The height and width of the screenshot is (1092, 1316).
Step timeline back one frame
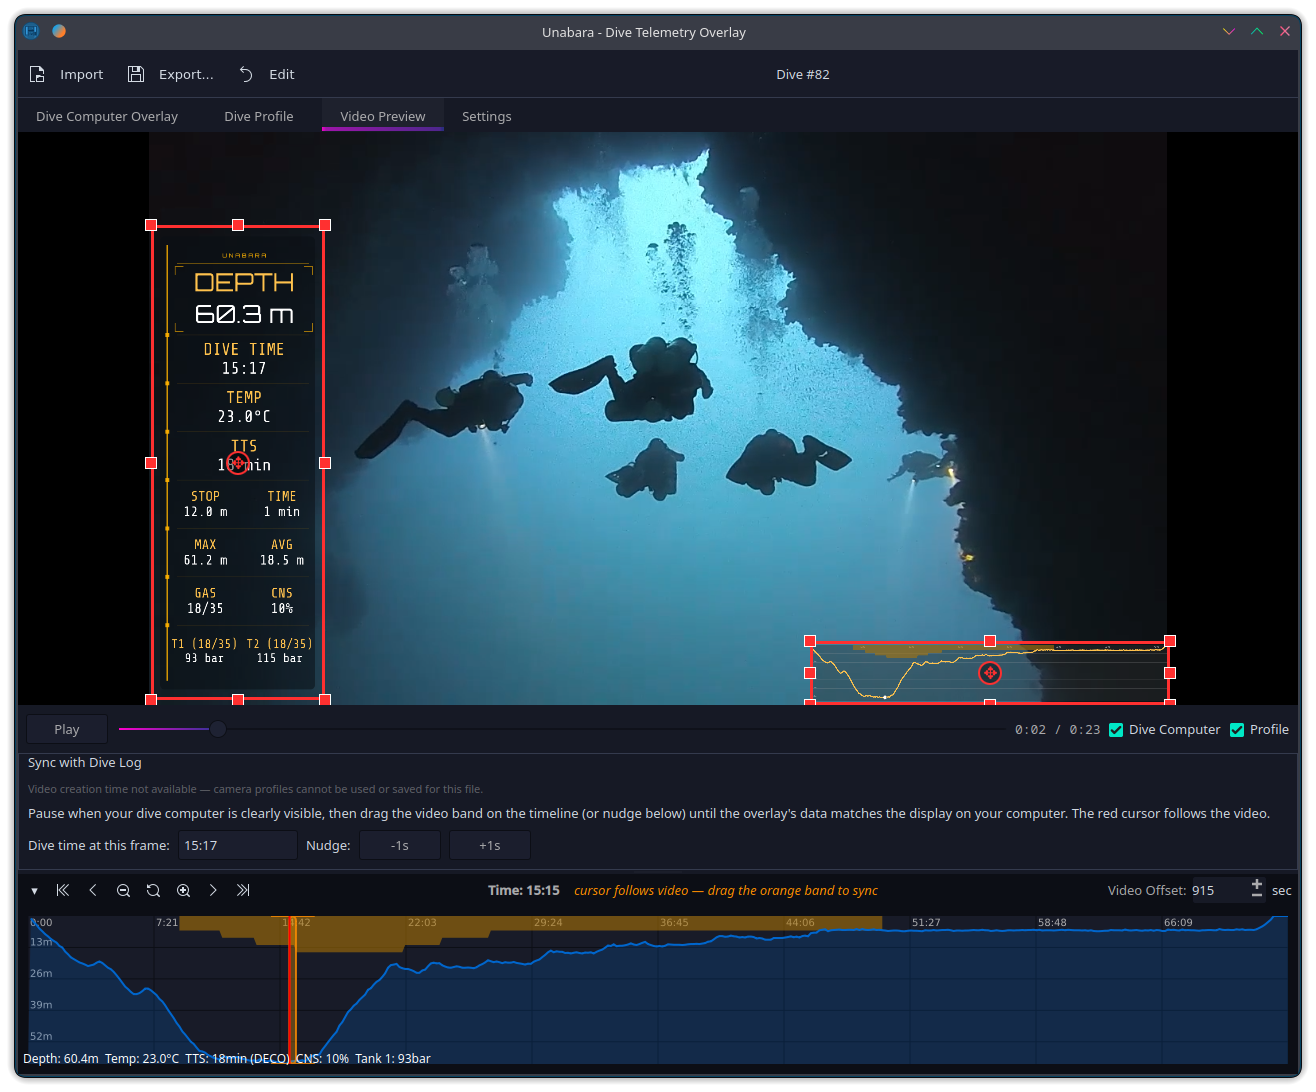pyautogui.click(x=93, y=890)
